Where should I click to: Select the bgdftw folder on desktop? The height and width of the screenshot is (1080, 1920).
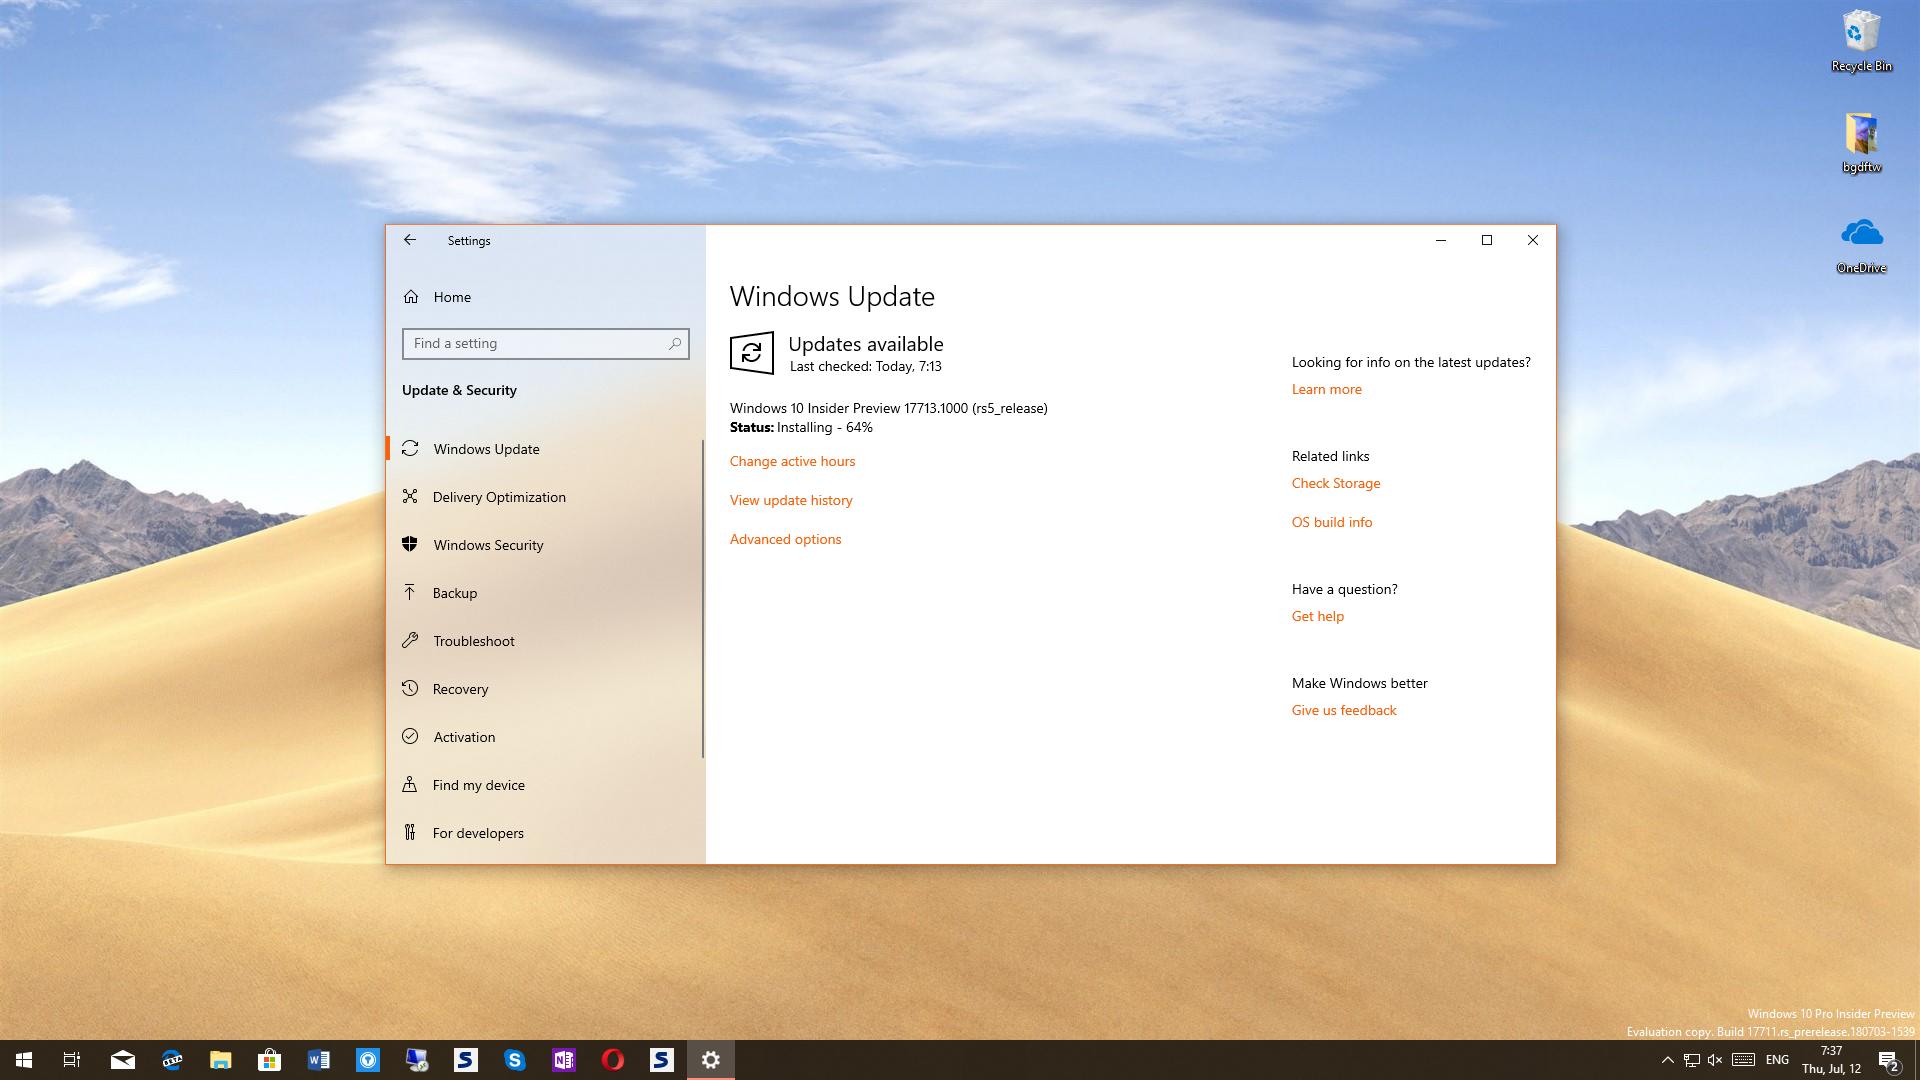click(x=1861, y=143)
